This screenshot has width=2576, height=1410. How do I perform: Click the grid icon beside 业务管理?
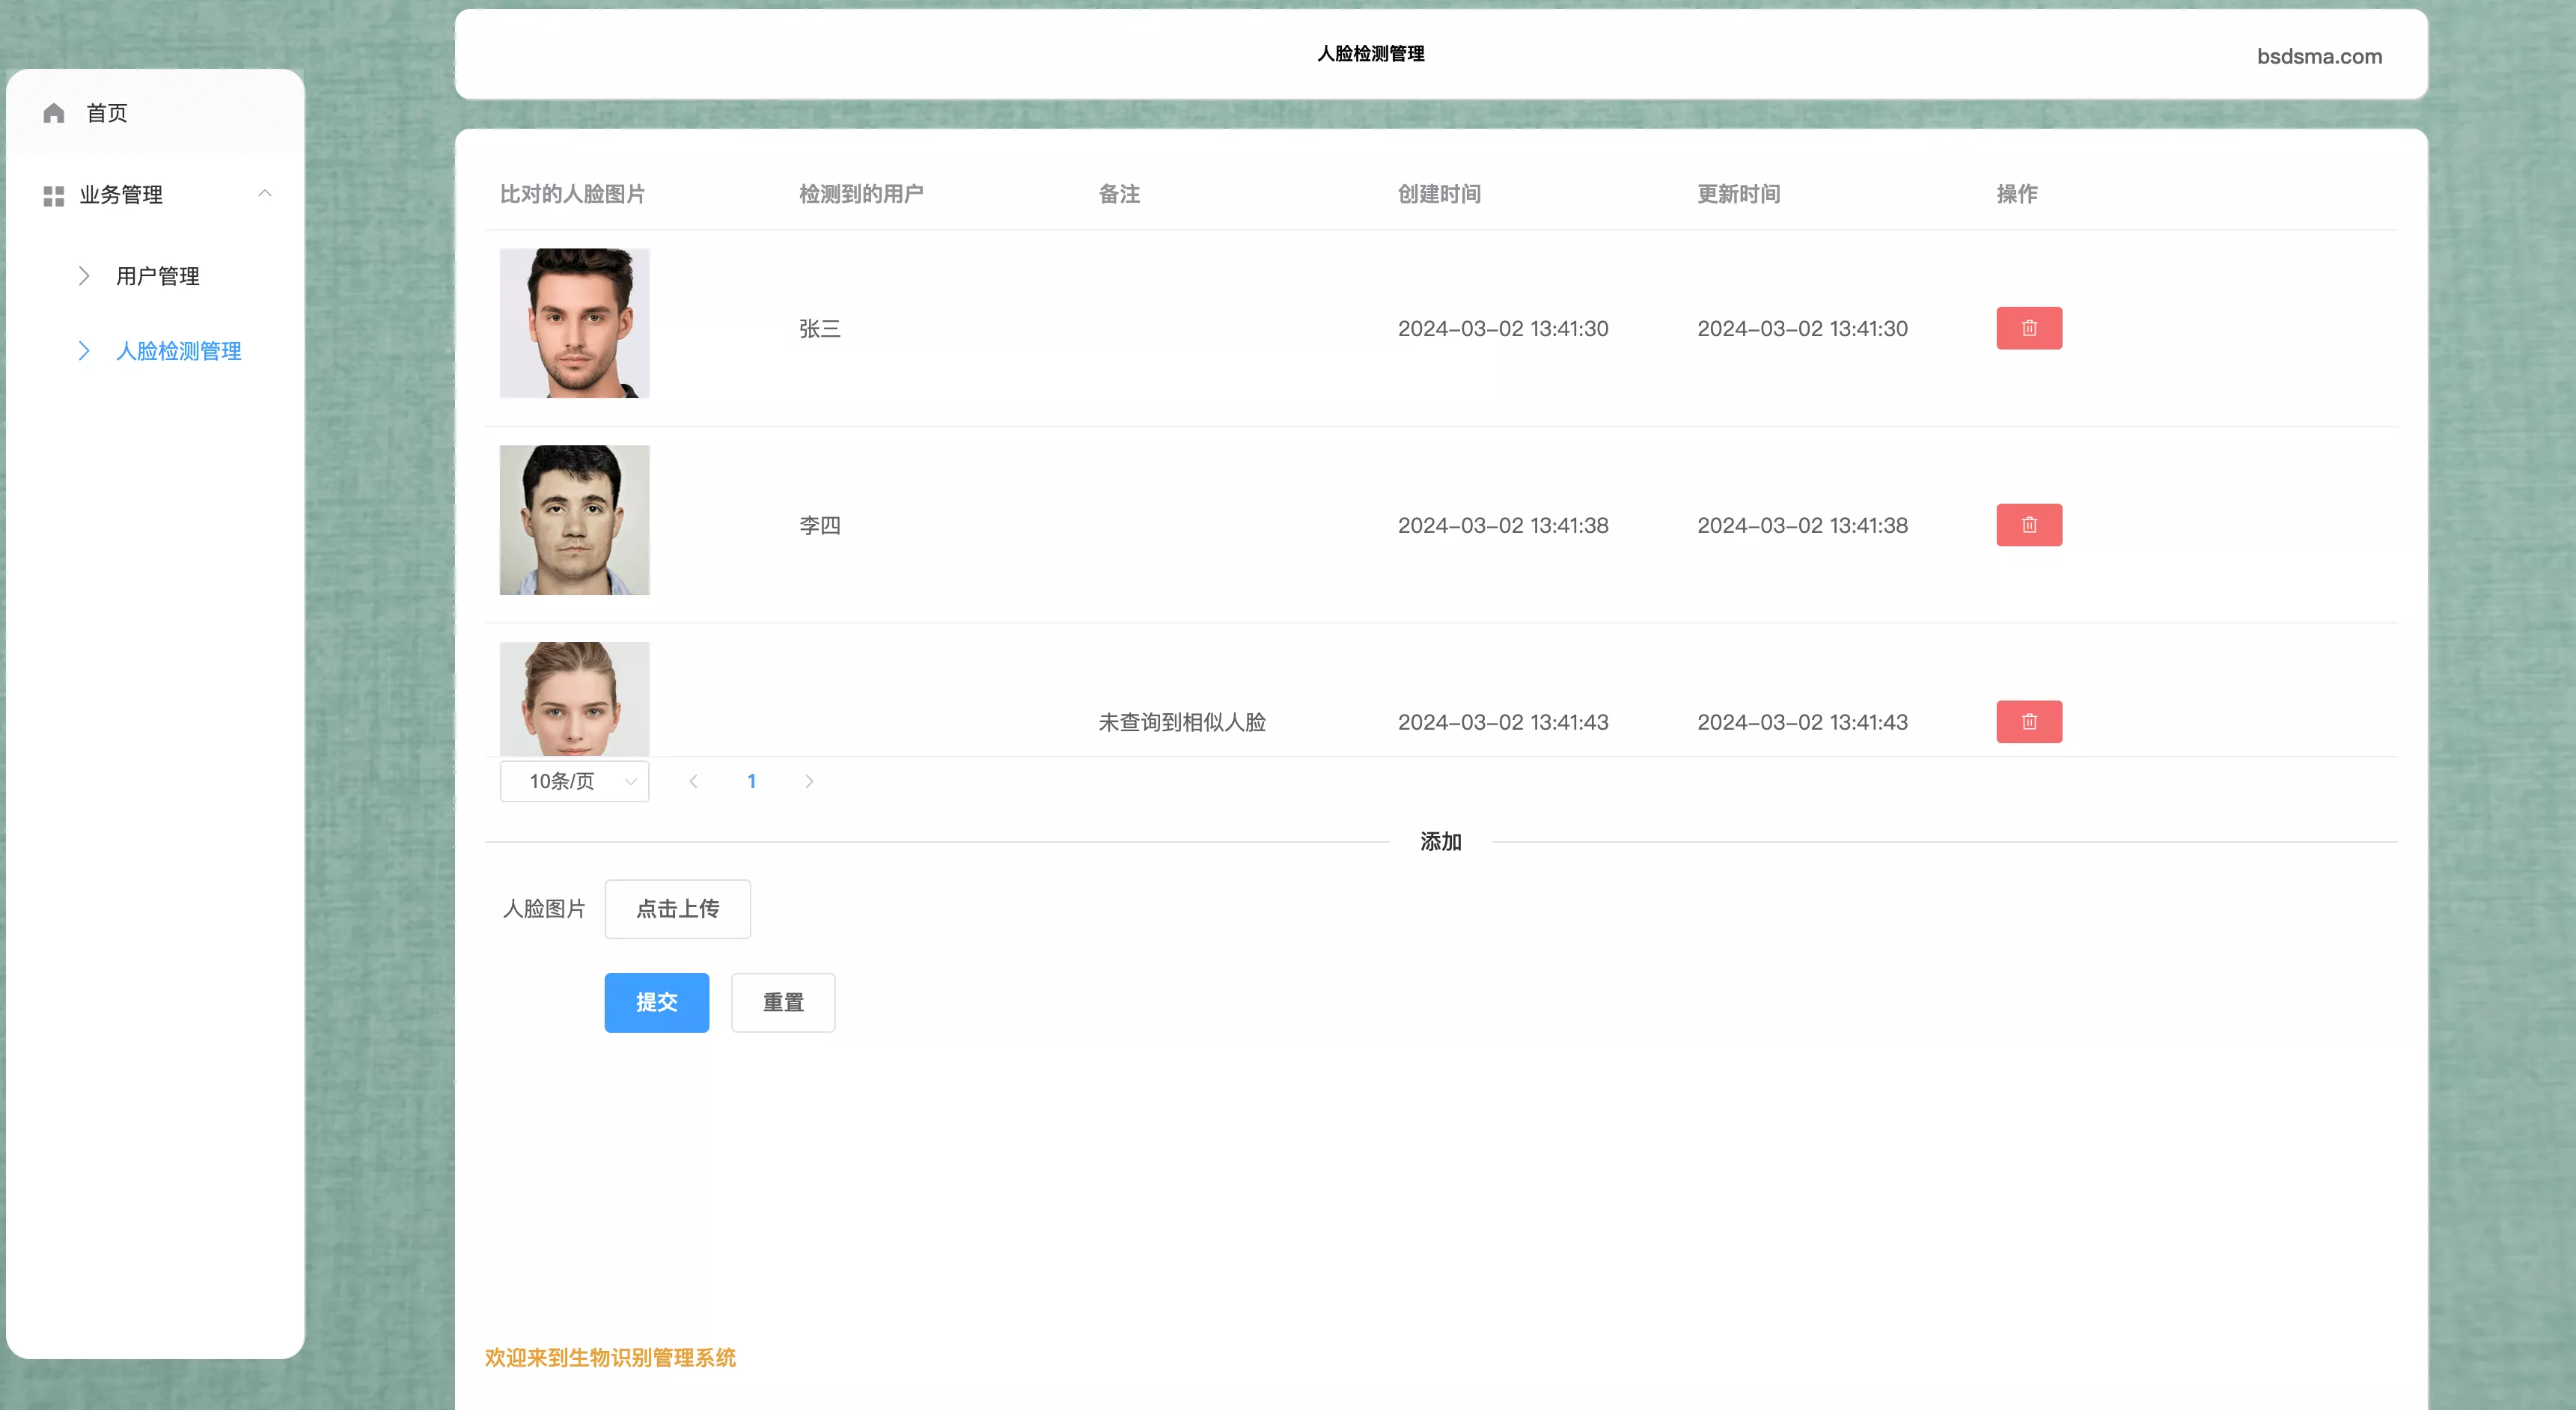[54, 195]
